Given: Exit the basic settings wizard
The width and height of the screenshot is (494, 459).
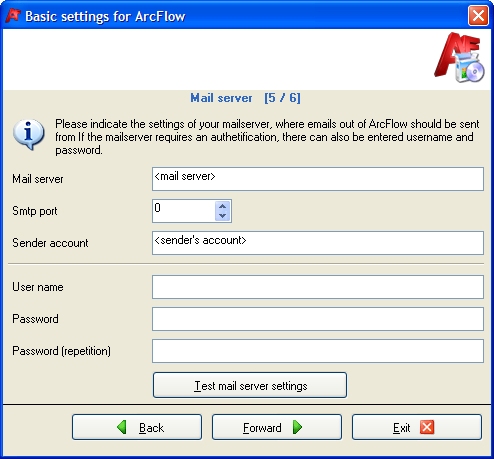Looking at the screenshot, I should 417,427.
